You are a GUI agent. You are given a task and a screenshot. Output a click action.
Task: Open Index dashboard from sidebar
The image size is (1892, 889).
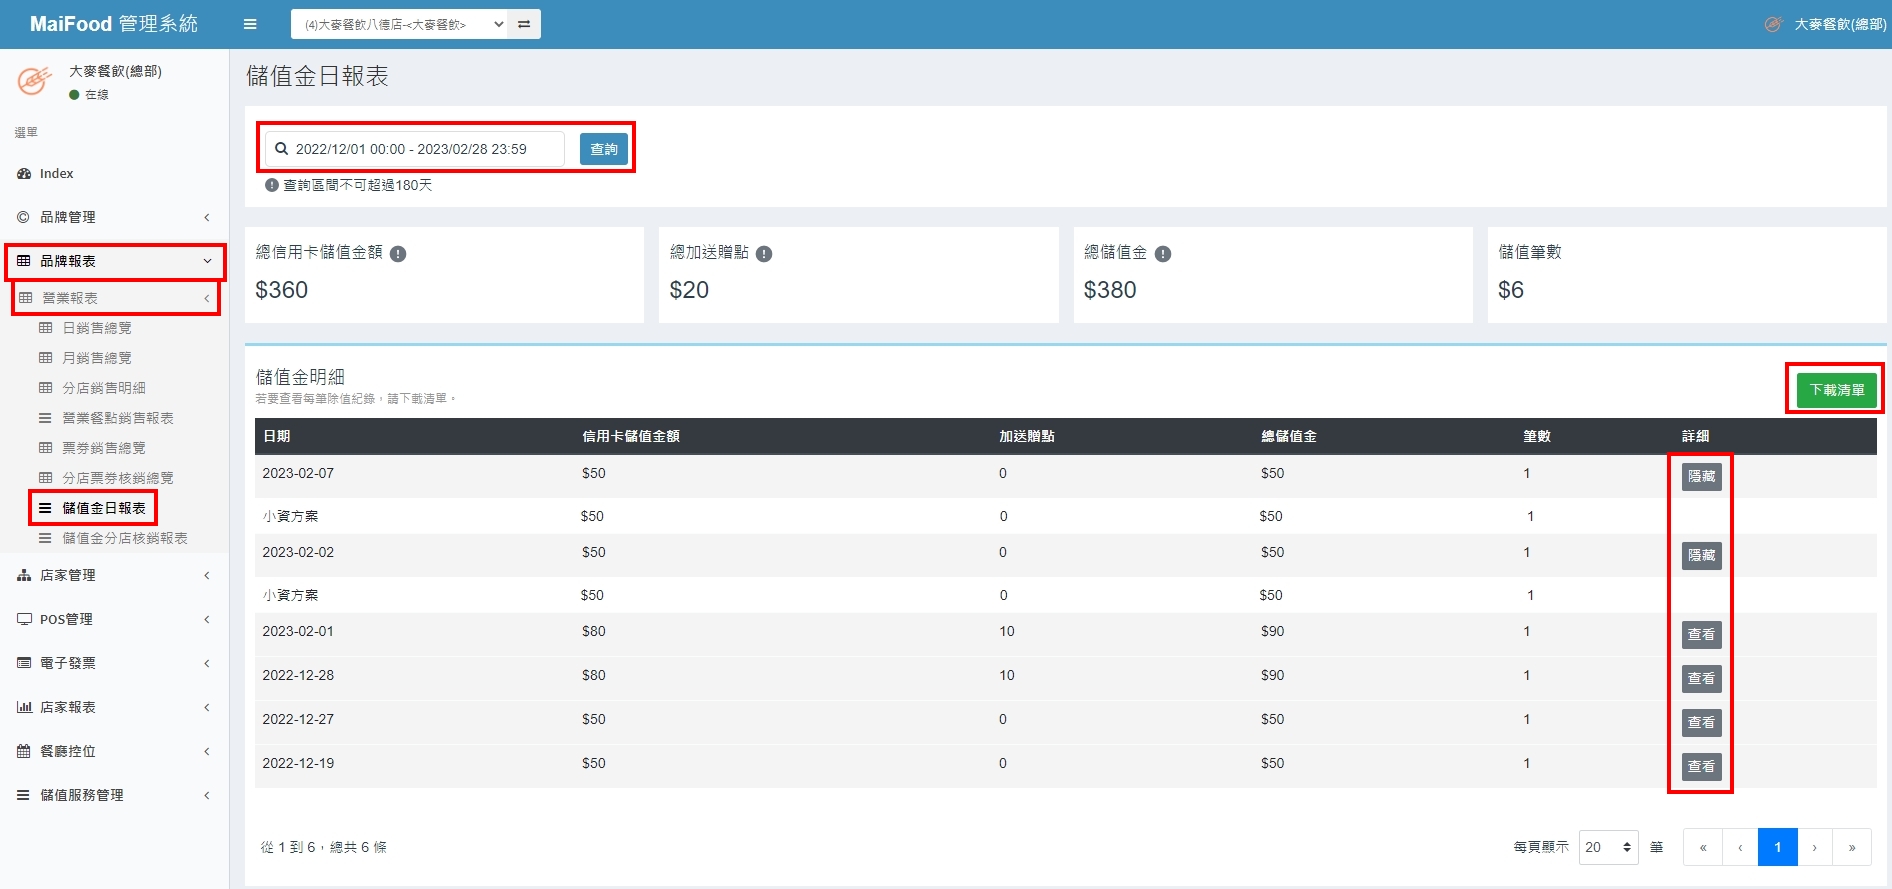click(56, 173)
